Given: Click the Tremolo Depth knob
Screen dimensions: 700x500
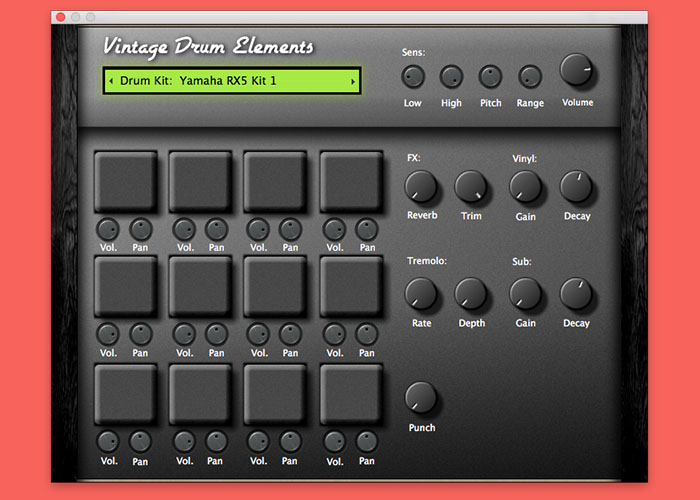Looking at the screenshot, I should point(470,293).
